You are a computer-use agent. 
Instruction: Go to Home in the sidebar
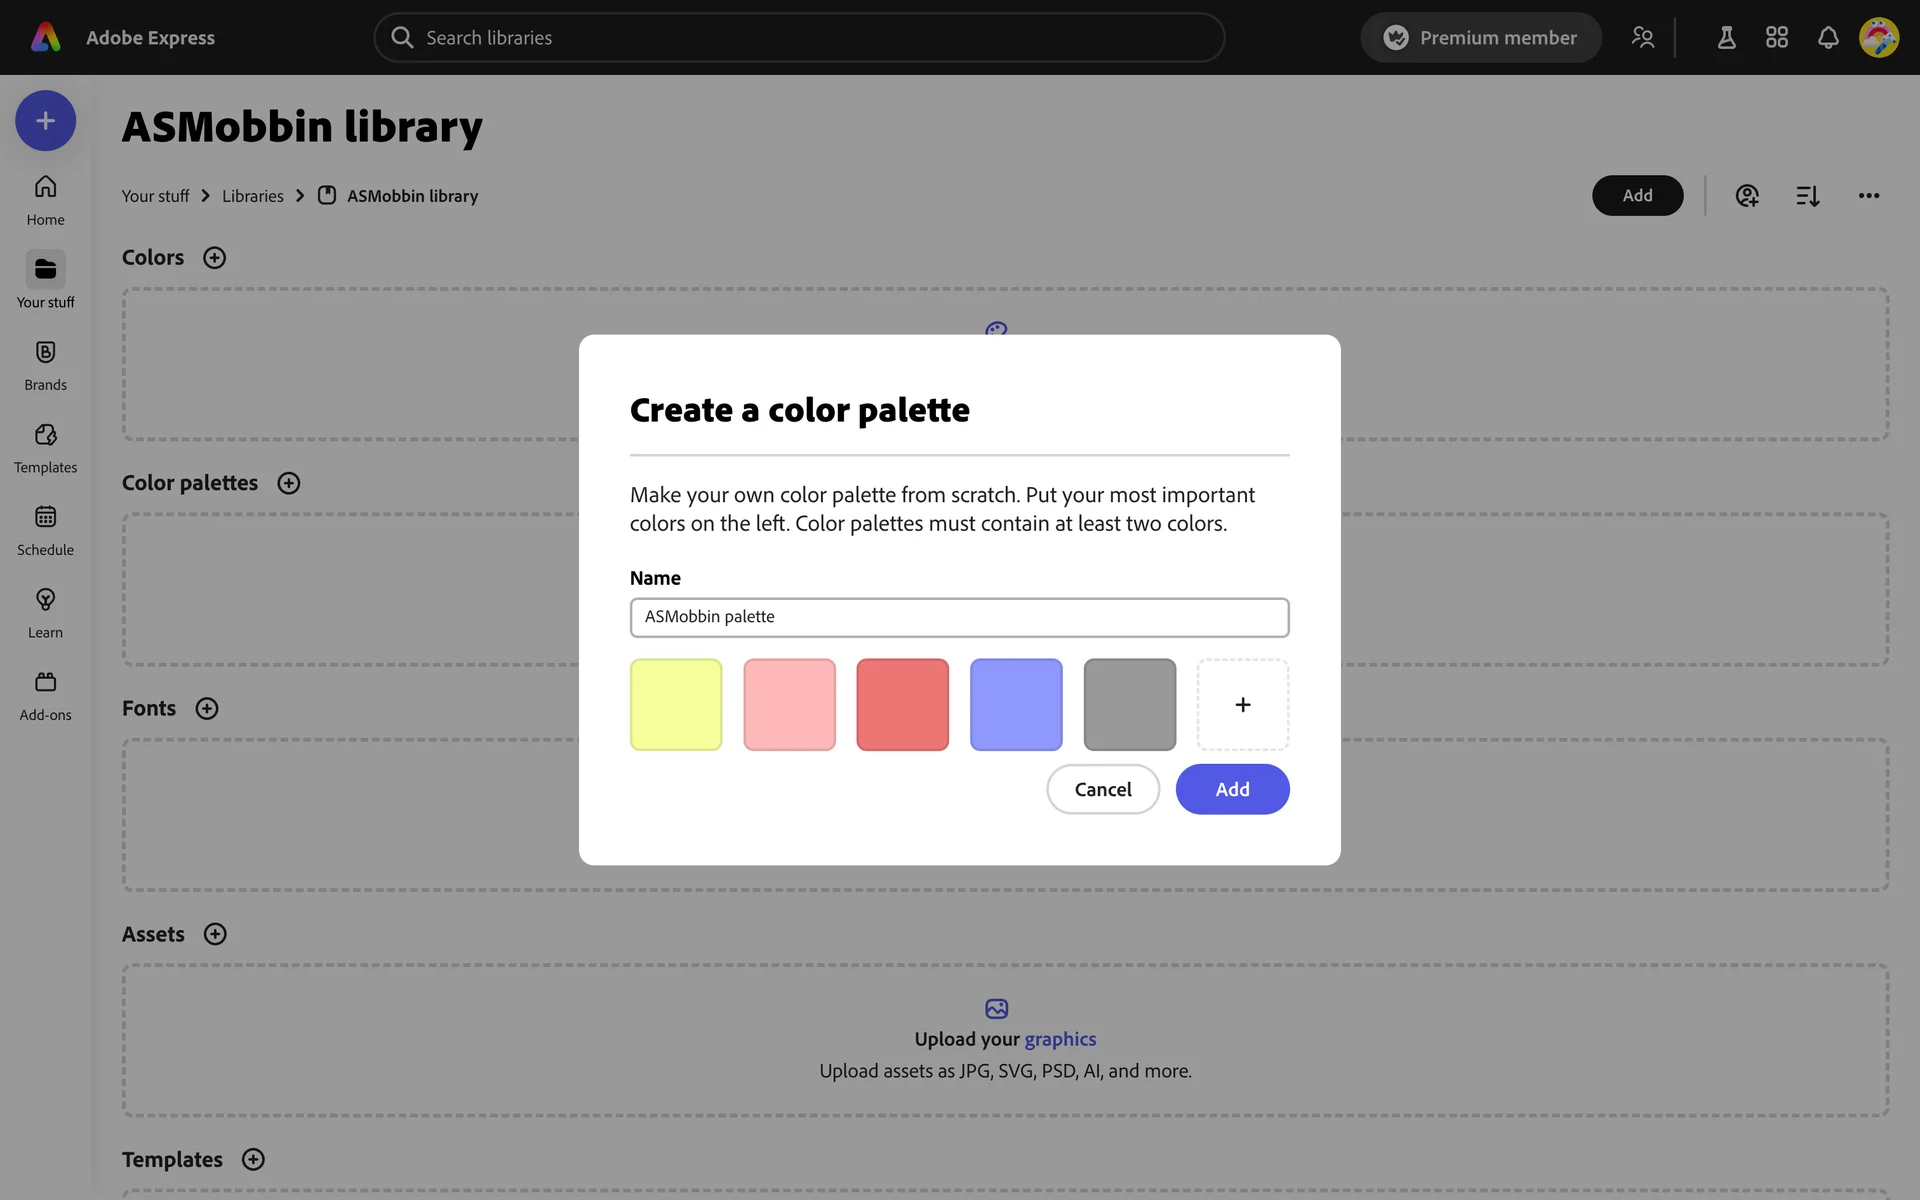click(45, 200)
